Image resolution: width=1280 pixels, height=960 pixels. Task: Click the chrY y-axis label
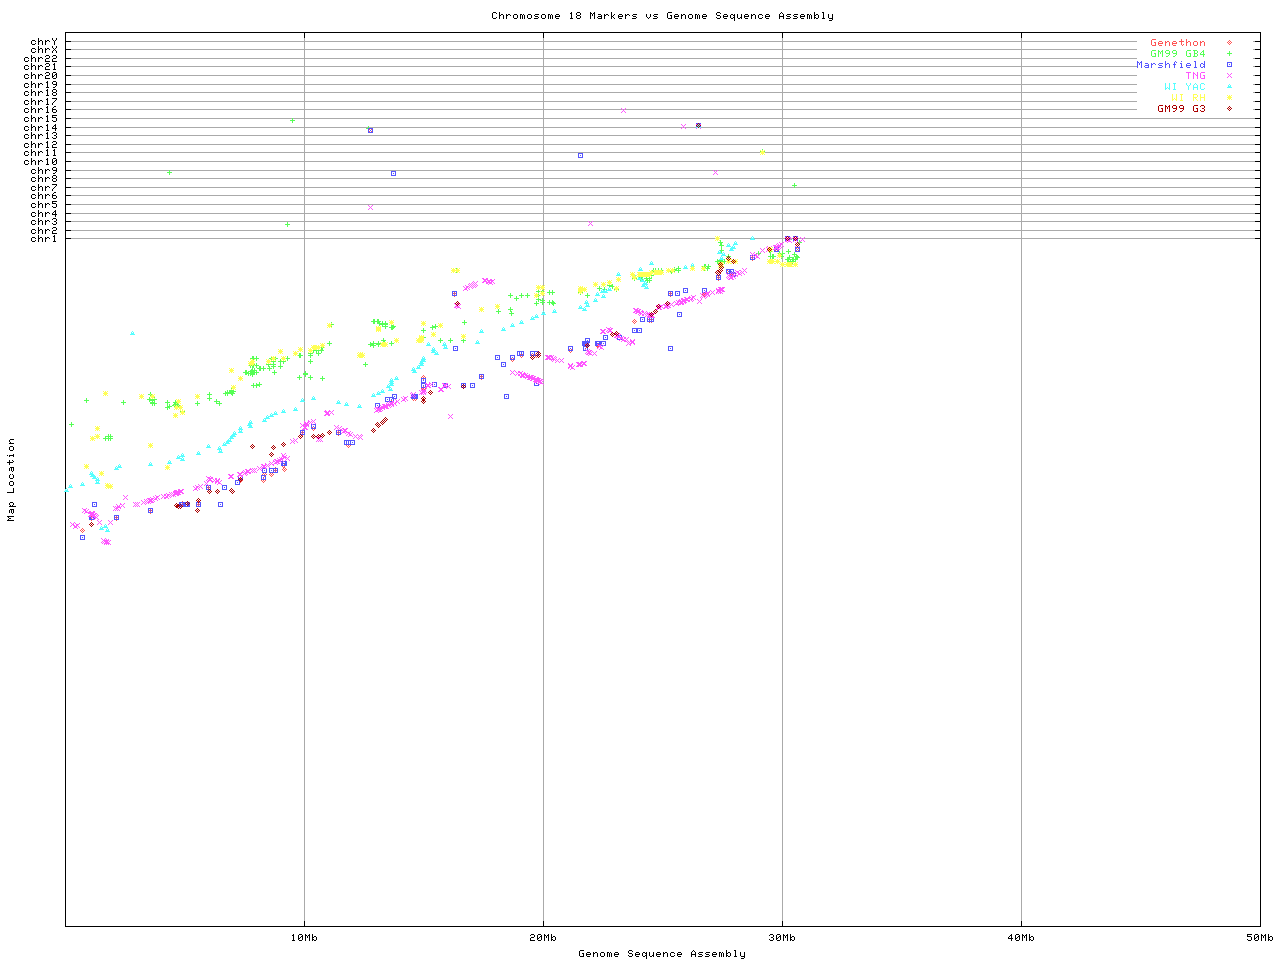coord(44,42)
